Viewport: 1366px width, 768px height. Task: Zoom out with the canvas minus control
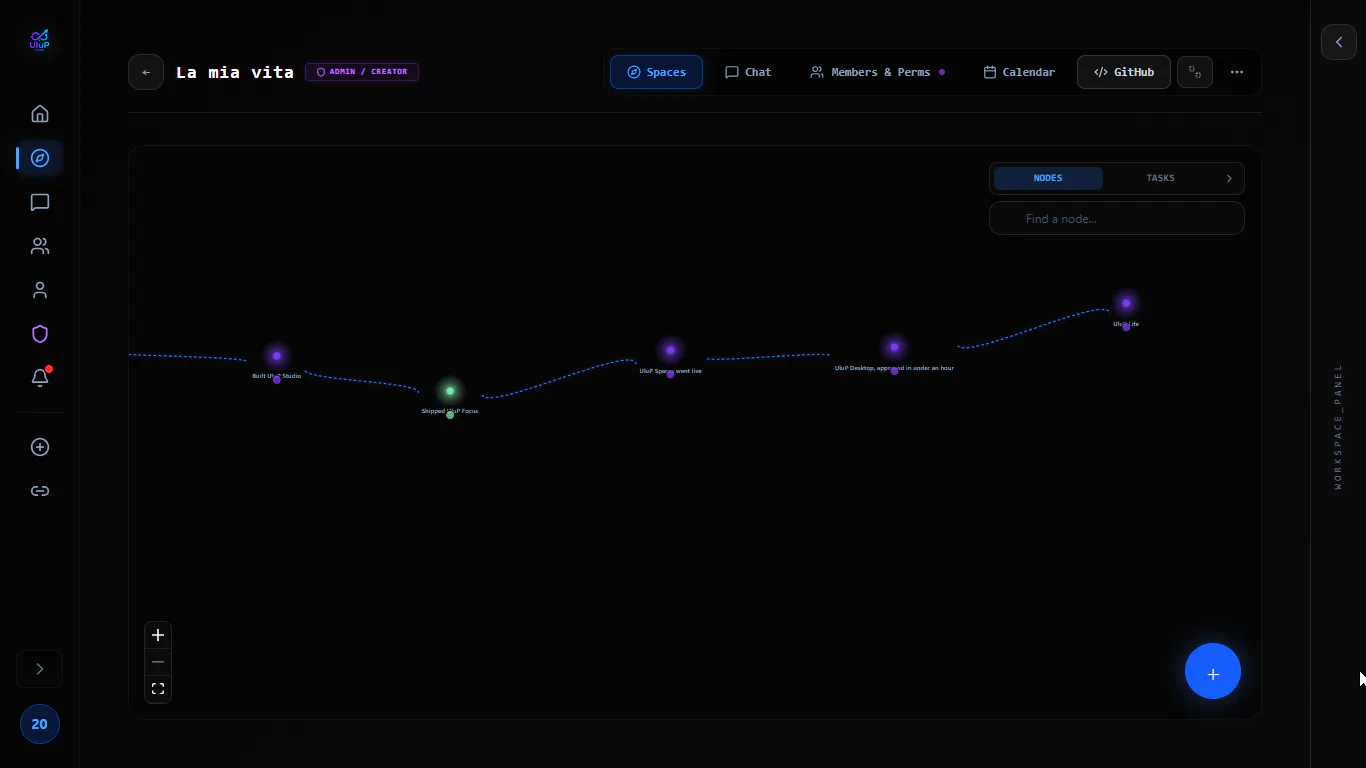[x=158, y=662]
